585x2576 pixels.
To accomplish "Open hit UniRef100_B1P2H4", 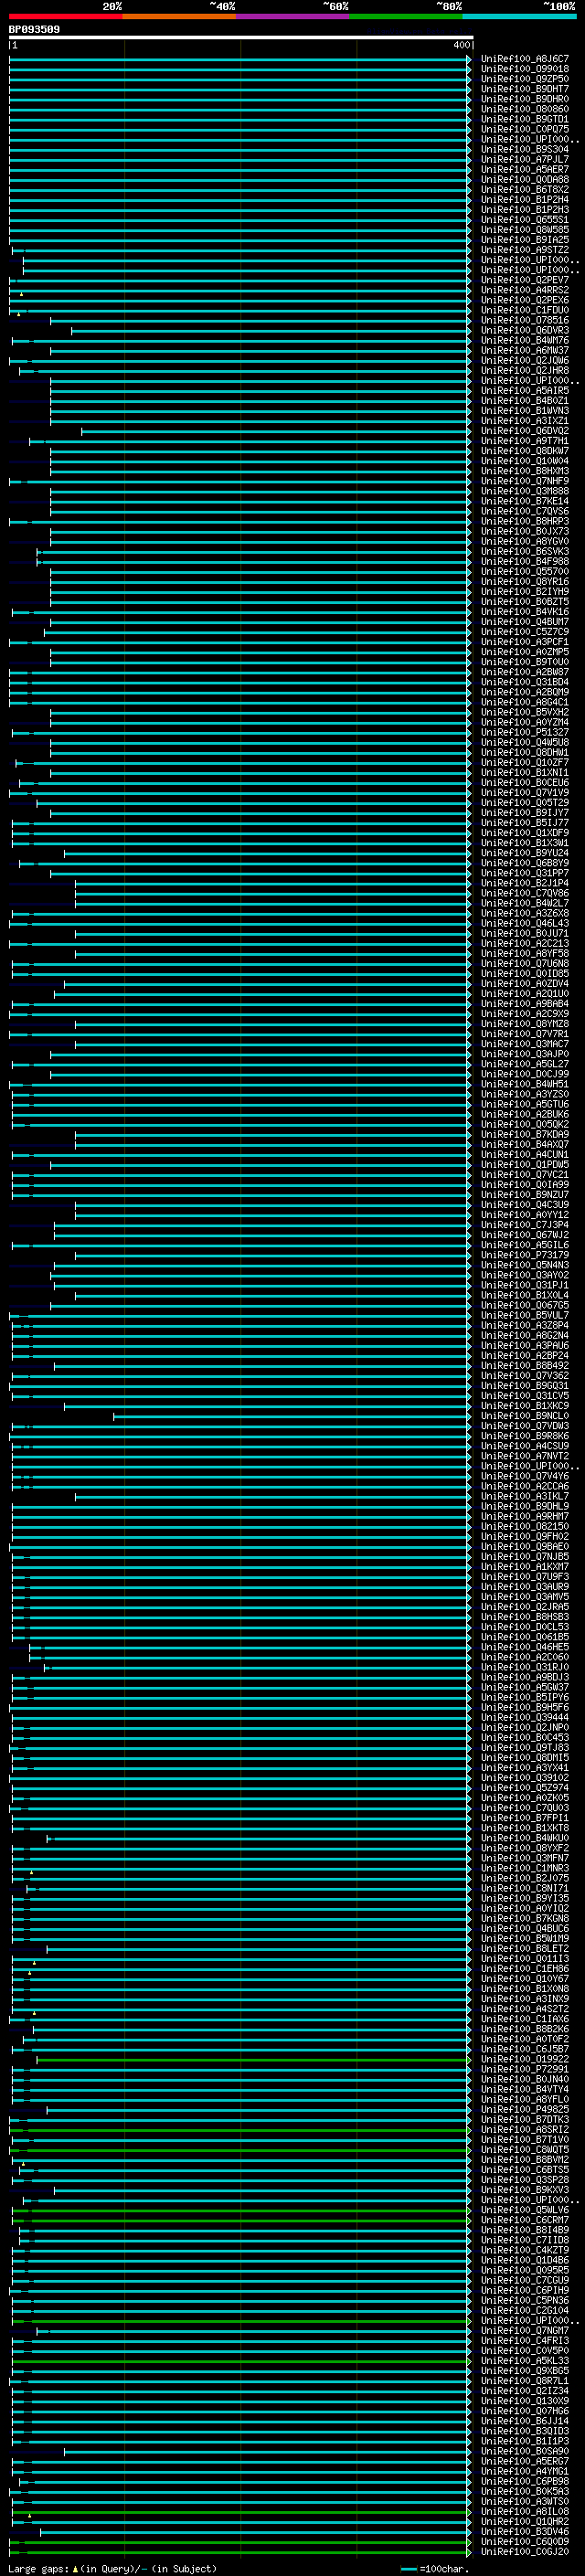I will 525,200.
